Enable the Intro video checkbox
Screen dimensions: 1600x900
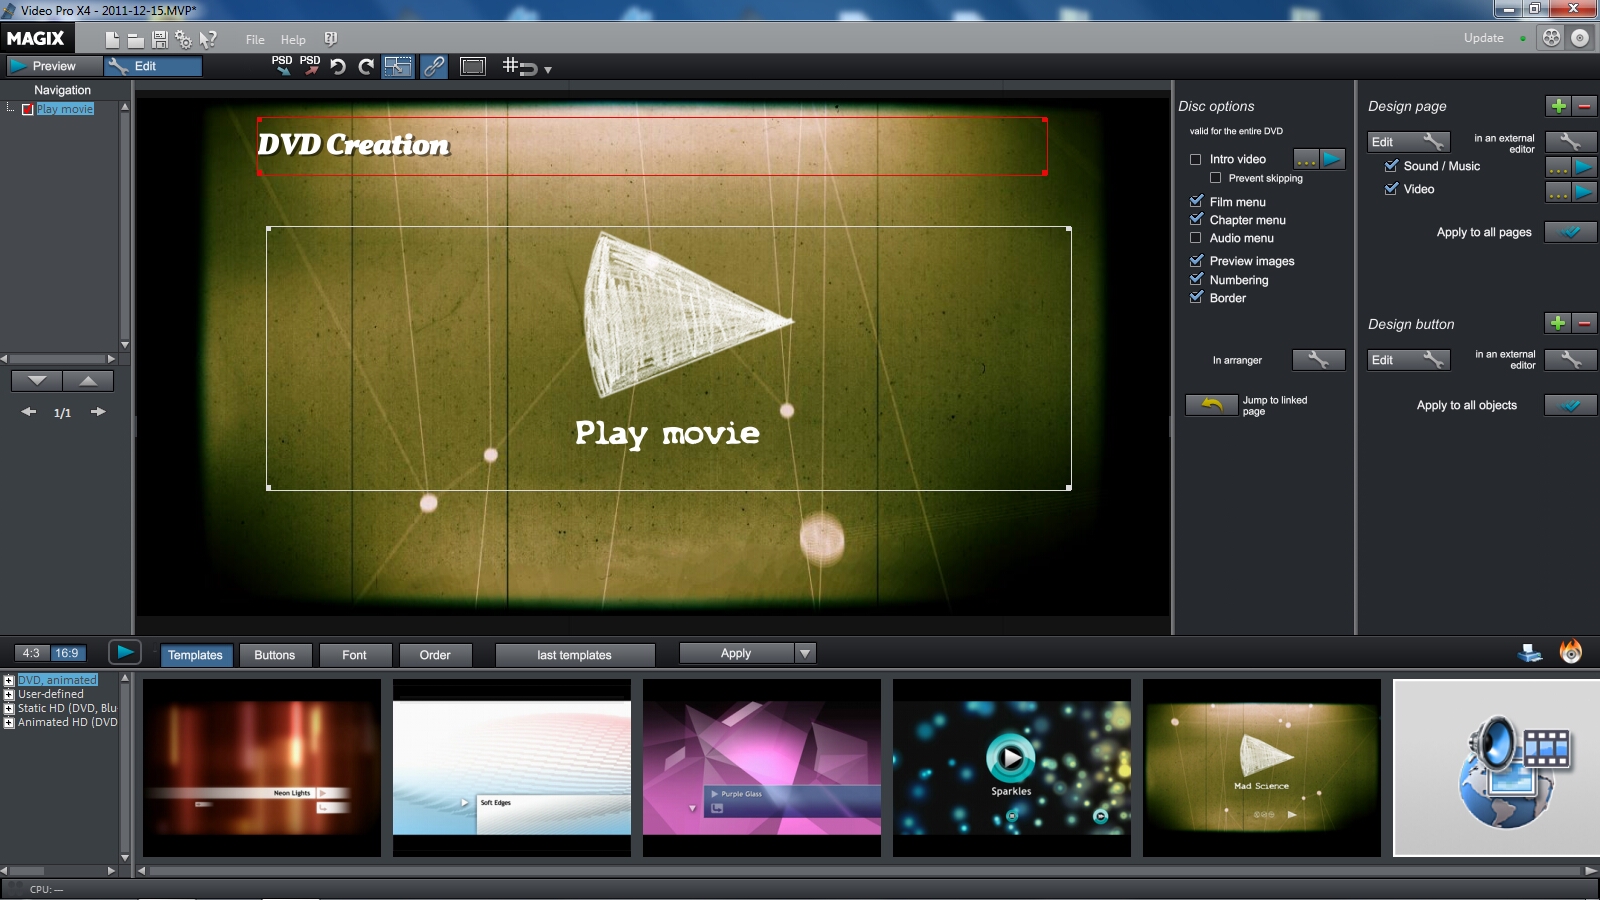pos(1195,159)
